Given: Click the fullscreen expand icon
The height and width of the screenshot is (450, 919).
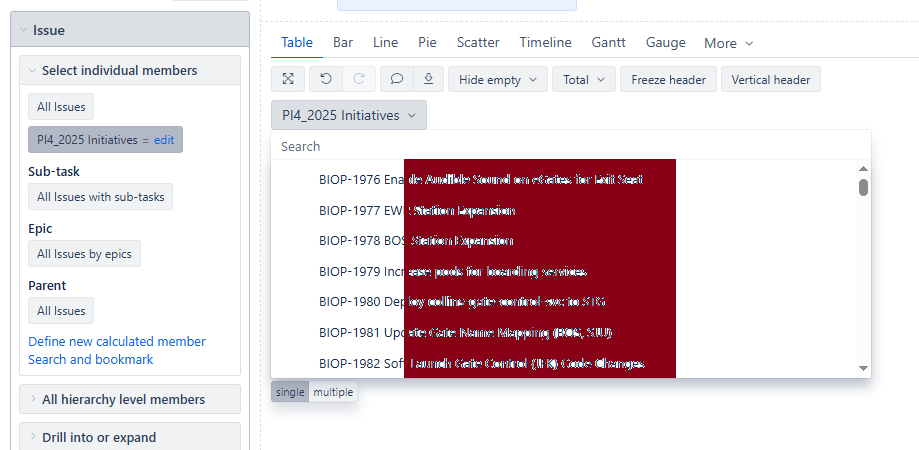Looking at the screenshot, I should [287, 79].
